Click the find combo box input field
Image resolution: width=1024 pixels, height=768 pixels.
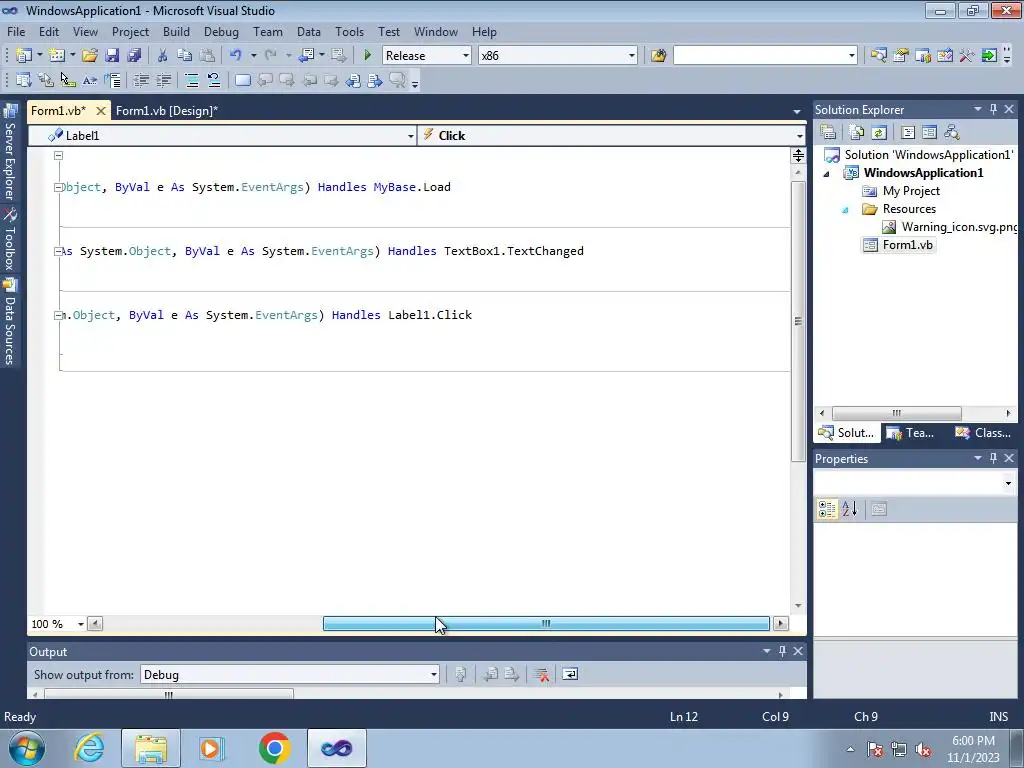[x=760, y=56]
